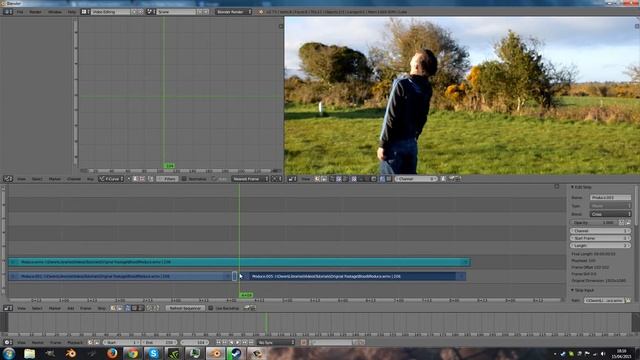Screen dimensions: 640x360
Task: Open the Window menu
Action: click(55, 12)
